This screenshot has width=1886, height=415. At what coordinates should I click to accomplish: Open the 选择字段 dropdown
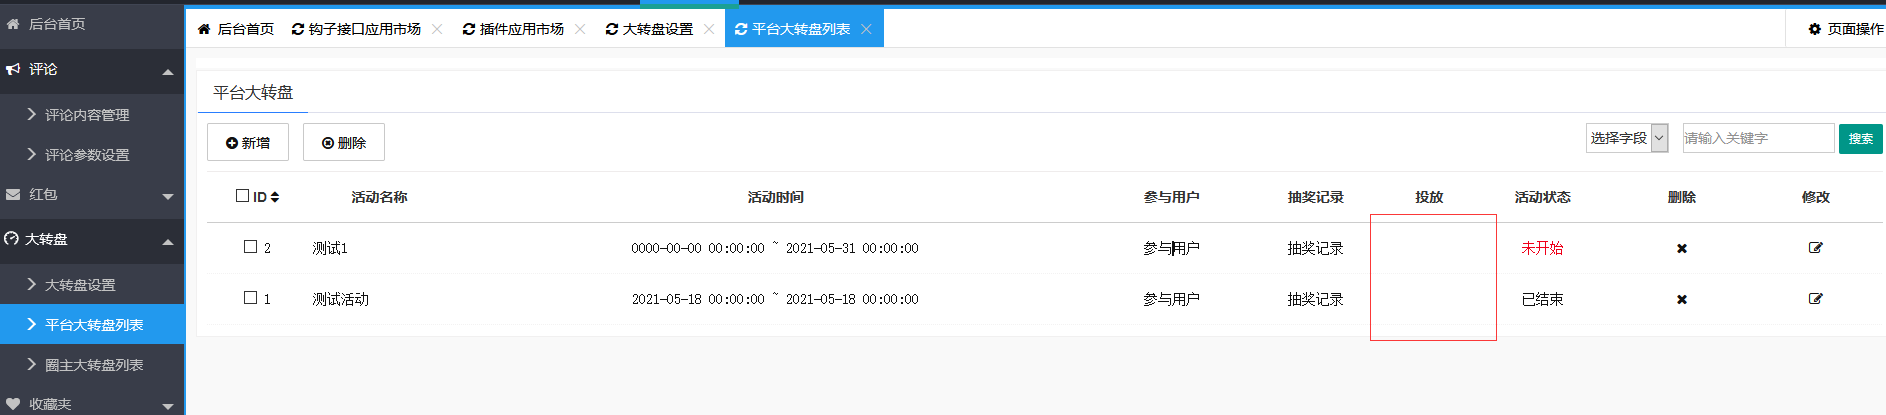tap(1626, 138)
